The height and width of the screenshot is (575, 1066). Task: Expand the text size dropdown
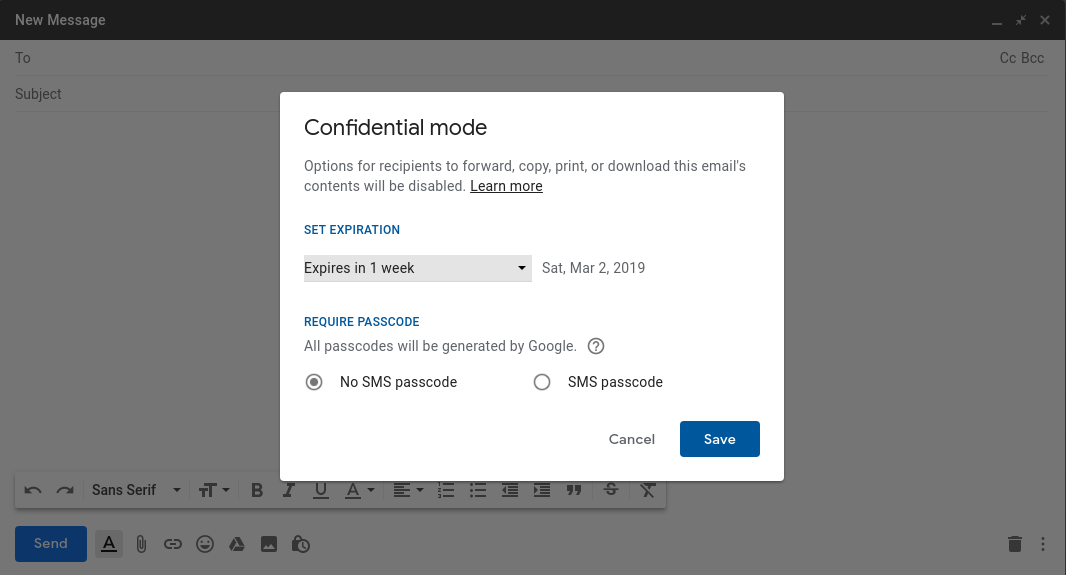coord(214,490)
